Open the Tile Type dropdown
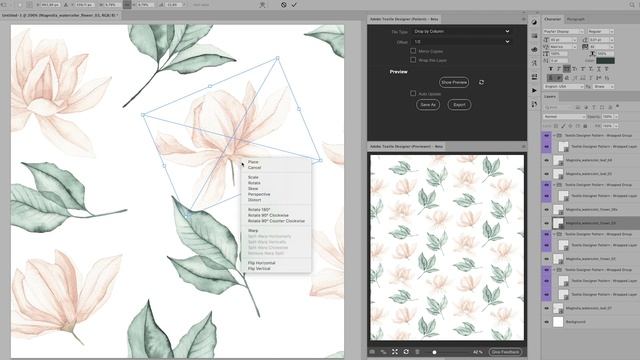 461,31
